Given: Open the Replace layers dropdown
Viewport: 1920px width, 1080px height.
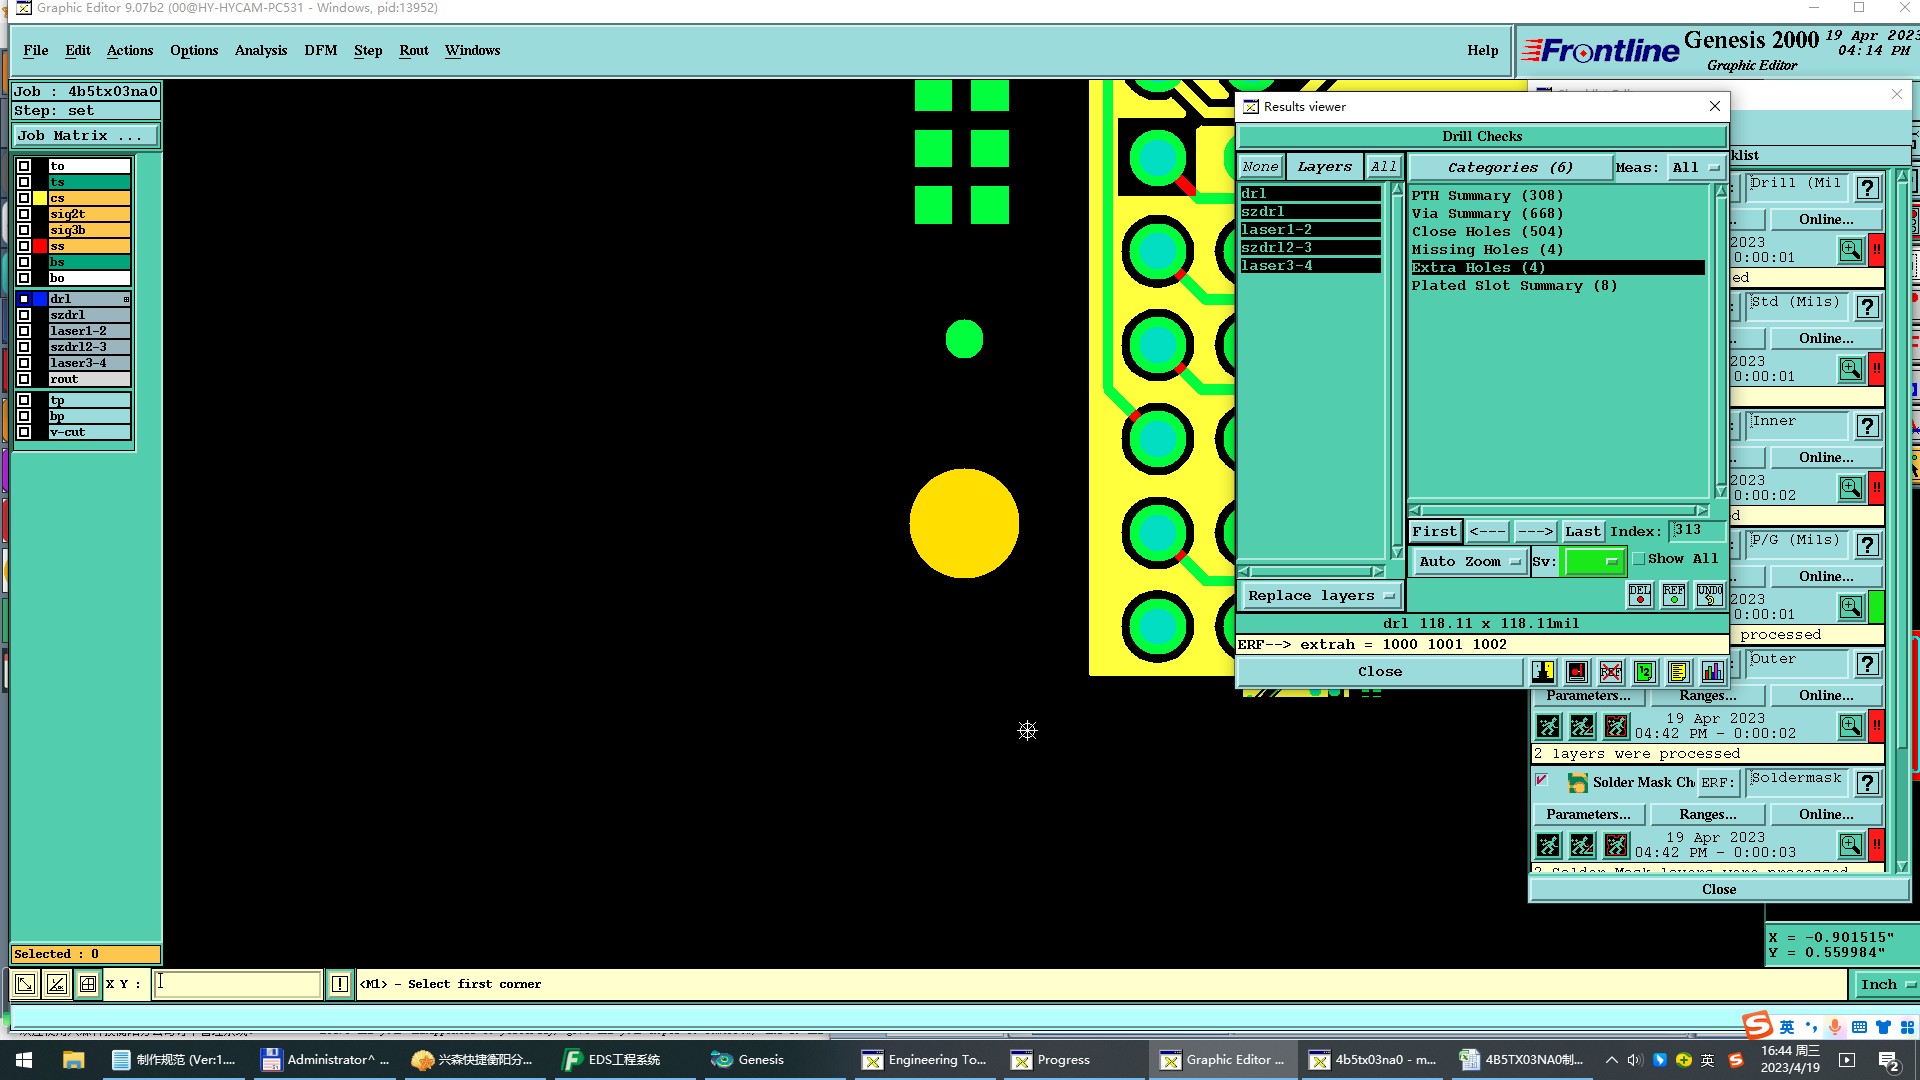Looking at the screenshot, I should [x=1321, y=596].
